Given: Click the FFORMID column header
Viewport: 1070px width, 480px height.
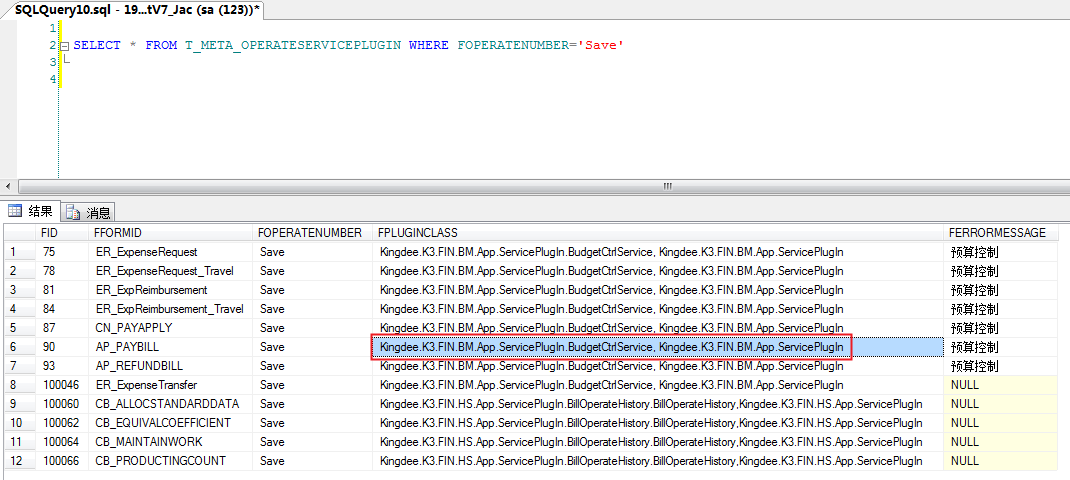Looking at the screenshot, I should point(171,233).
